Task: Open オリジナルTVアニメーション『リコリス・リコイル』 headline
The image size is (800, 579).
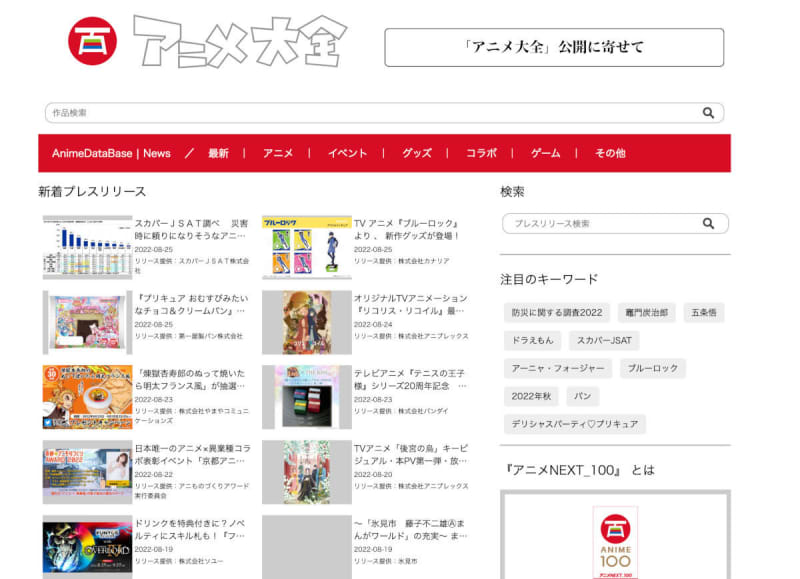Action: click(411, 305)
